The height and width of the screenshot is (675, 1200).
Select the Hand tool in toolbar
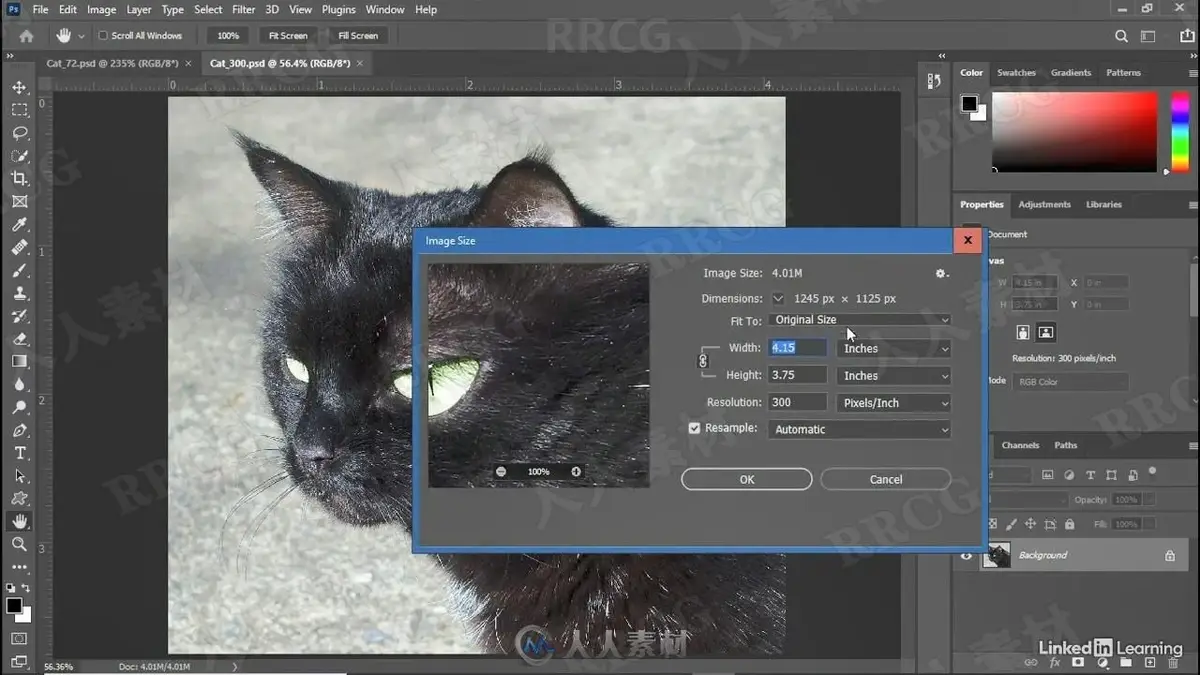pyautogui.click(x=19, y=521)
